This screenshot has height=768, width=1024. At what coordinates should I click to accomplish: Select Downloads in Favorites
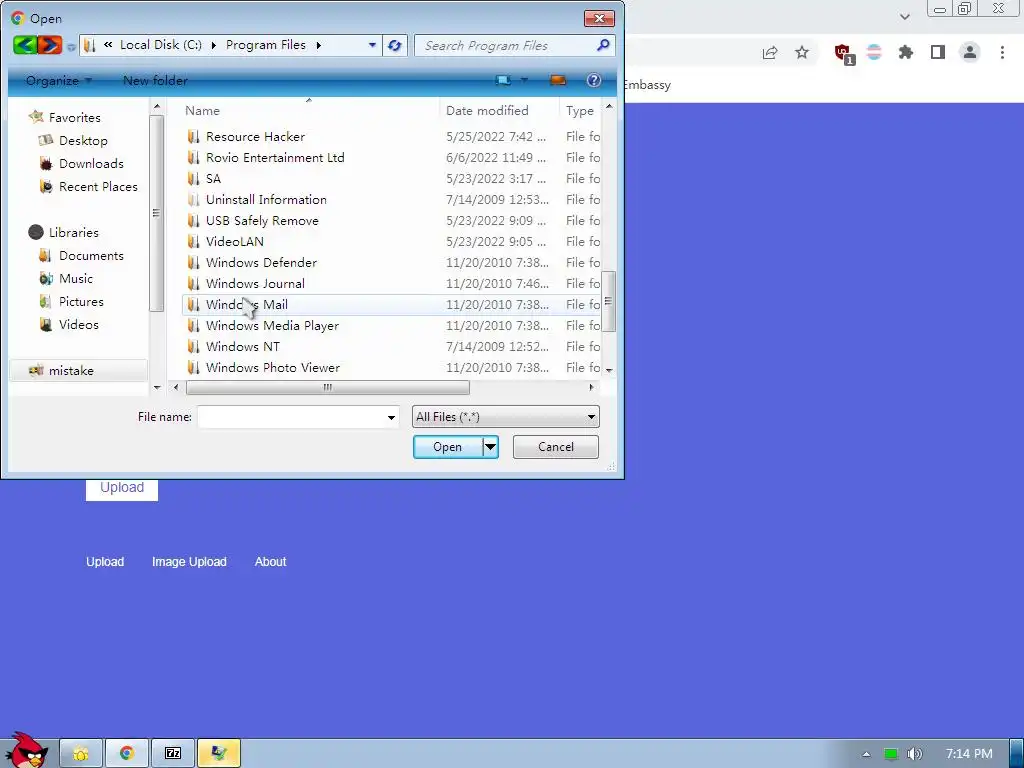[x=91, y=163]
